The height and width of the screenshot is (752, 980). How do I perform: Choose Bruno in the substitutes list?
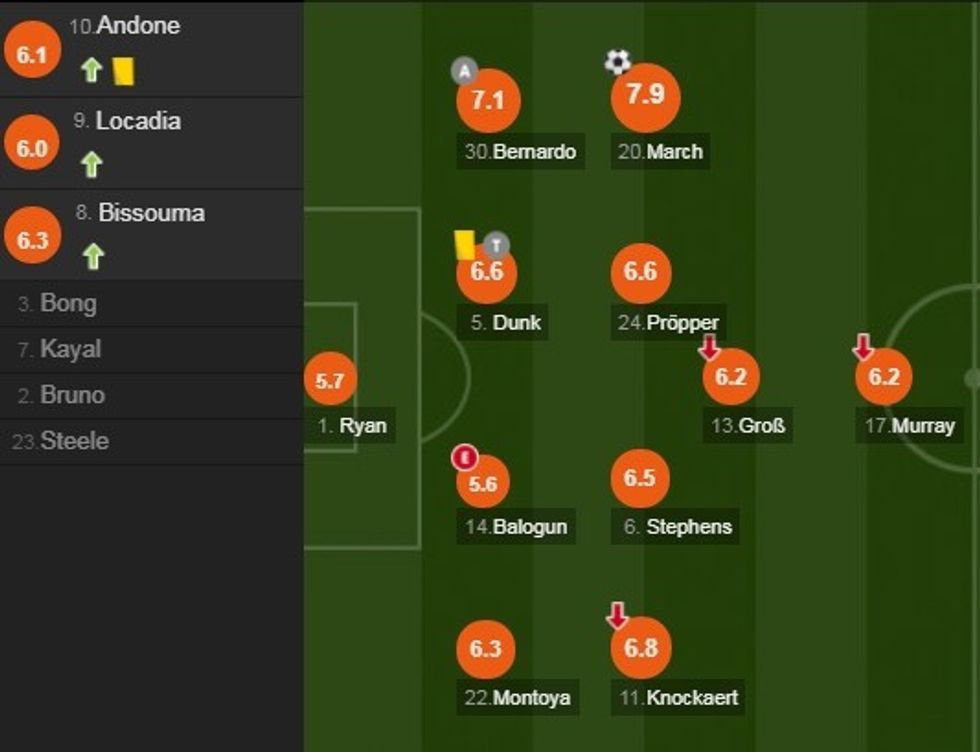coord(73,395)
